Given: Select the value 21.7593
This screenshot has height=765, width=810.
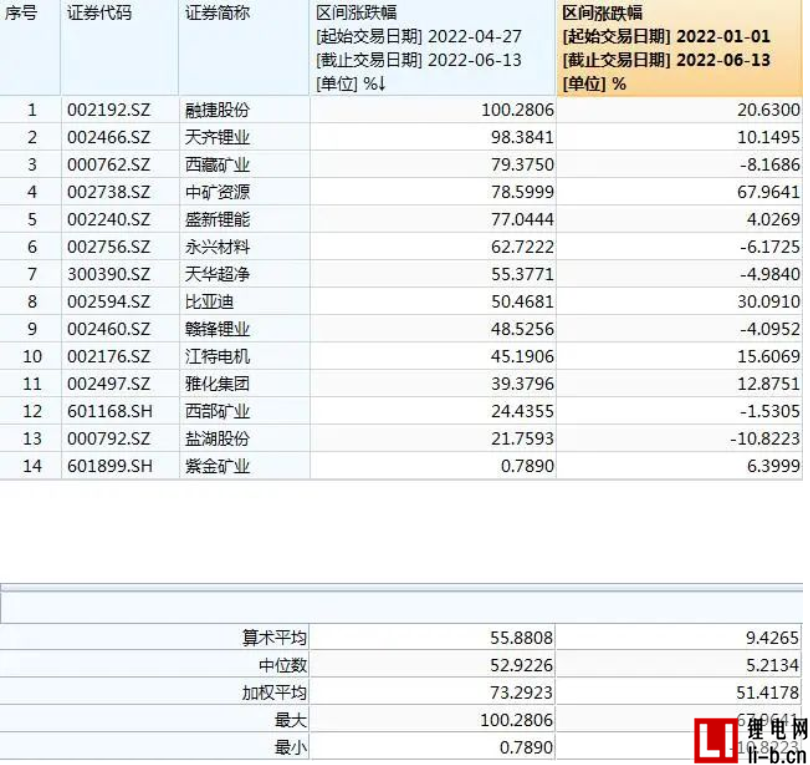Looking at the screenshot, I should tap(522, 439).
